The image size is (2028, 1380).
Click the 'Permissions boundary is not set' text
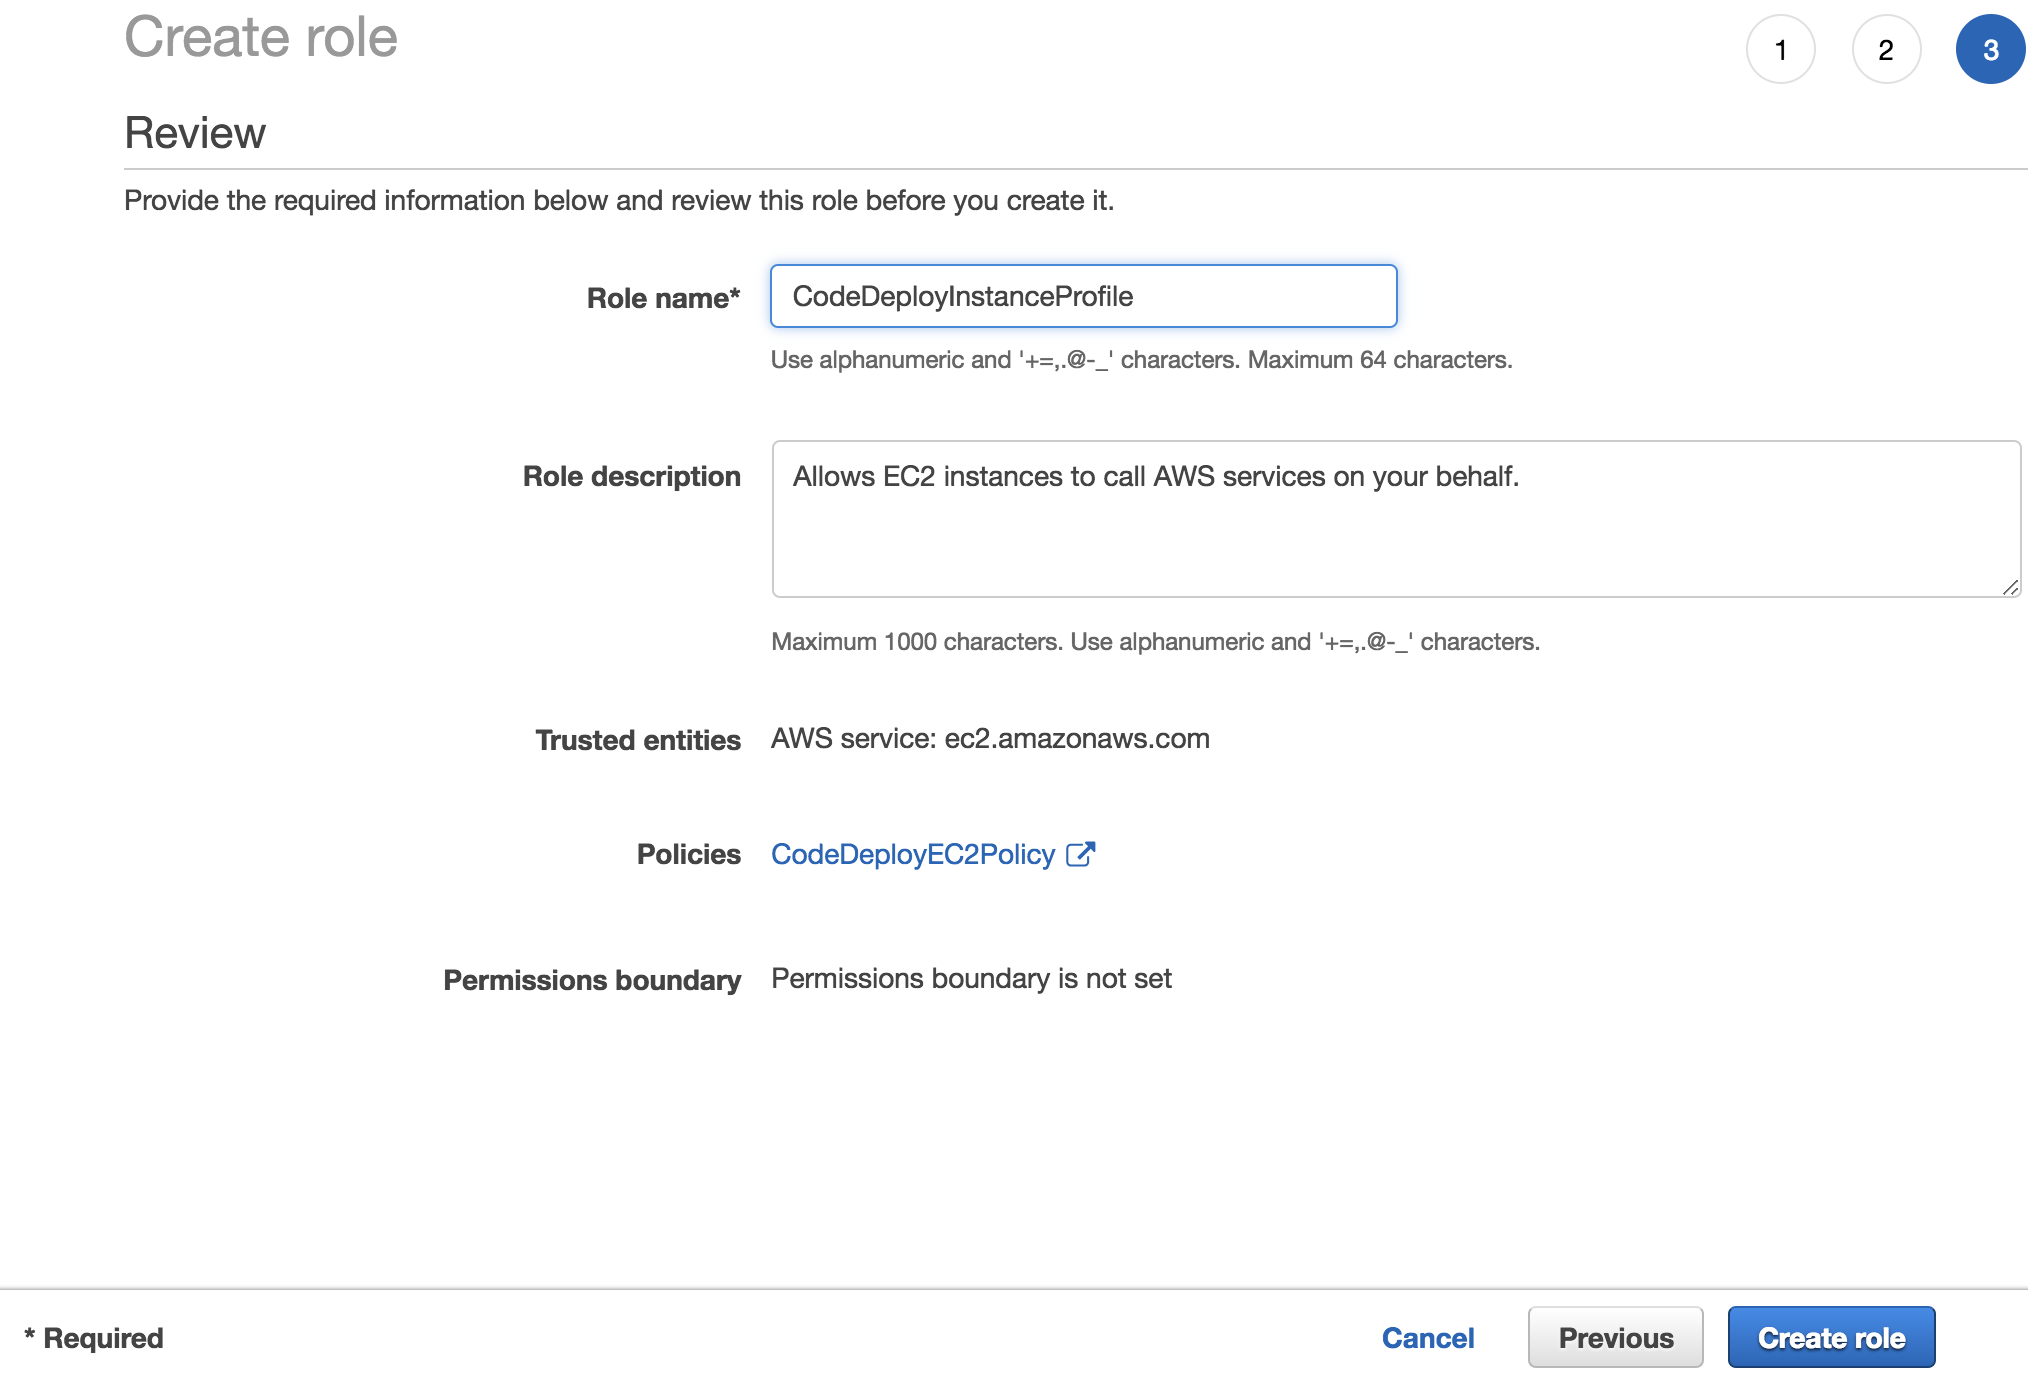(971, 978)
